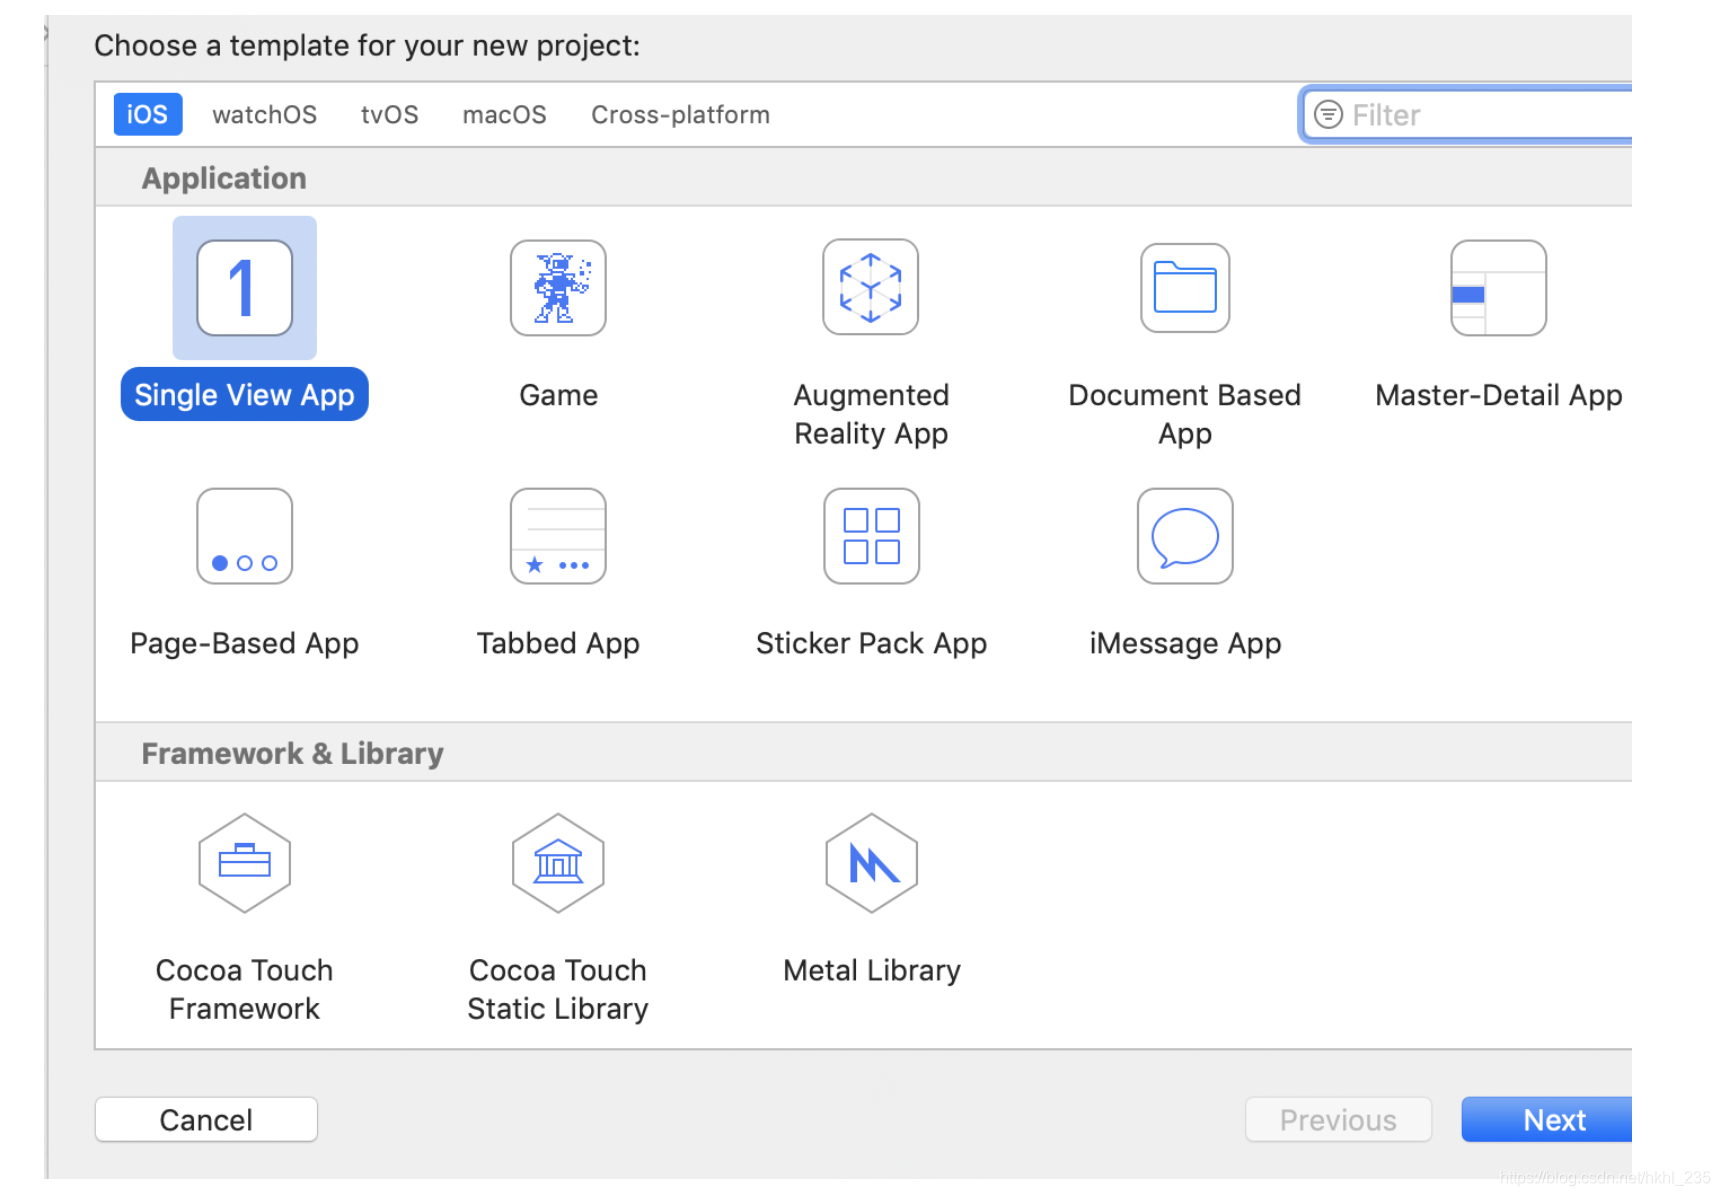Click the 'Augmented Reality App' label
Image resolution: width=1720 pixels, height=1196 pixels.
point(871,414)
